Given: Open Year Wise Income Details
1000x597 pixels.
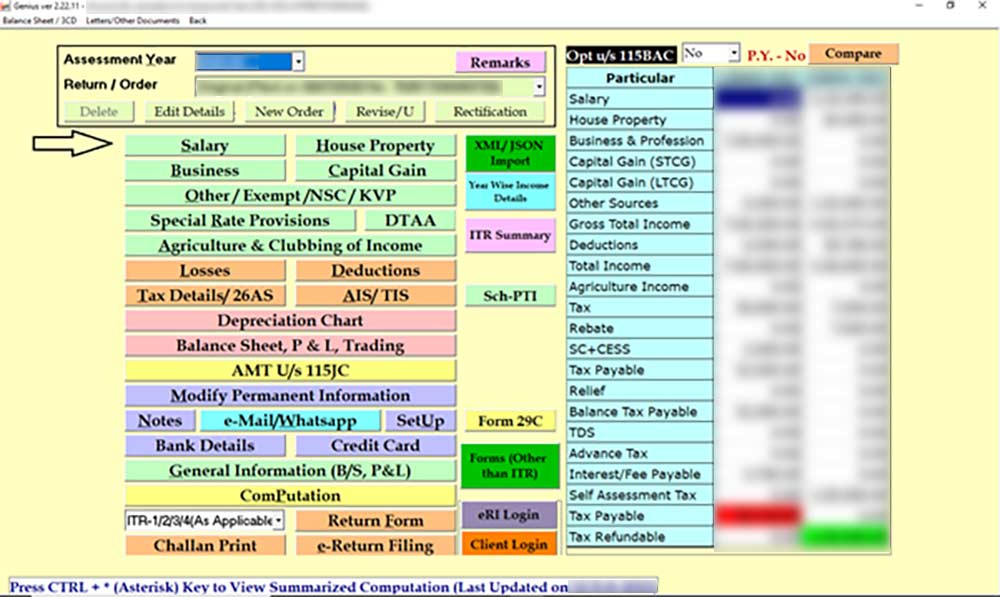Looking at the screenshot, I should (x=509, y=191).
